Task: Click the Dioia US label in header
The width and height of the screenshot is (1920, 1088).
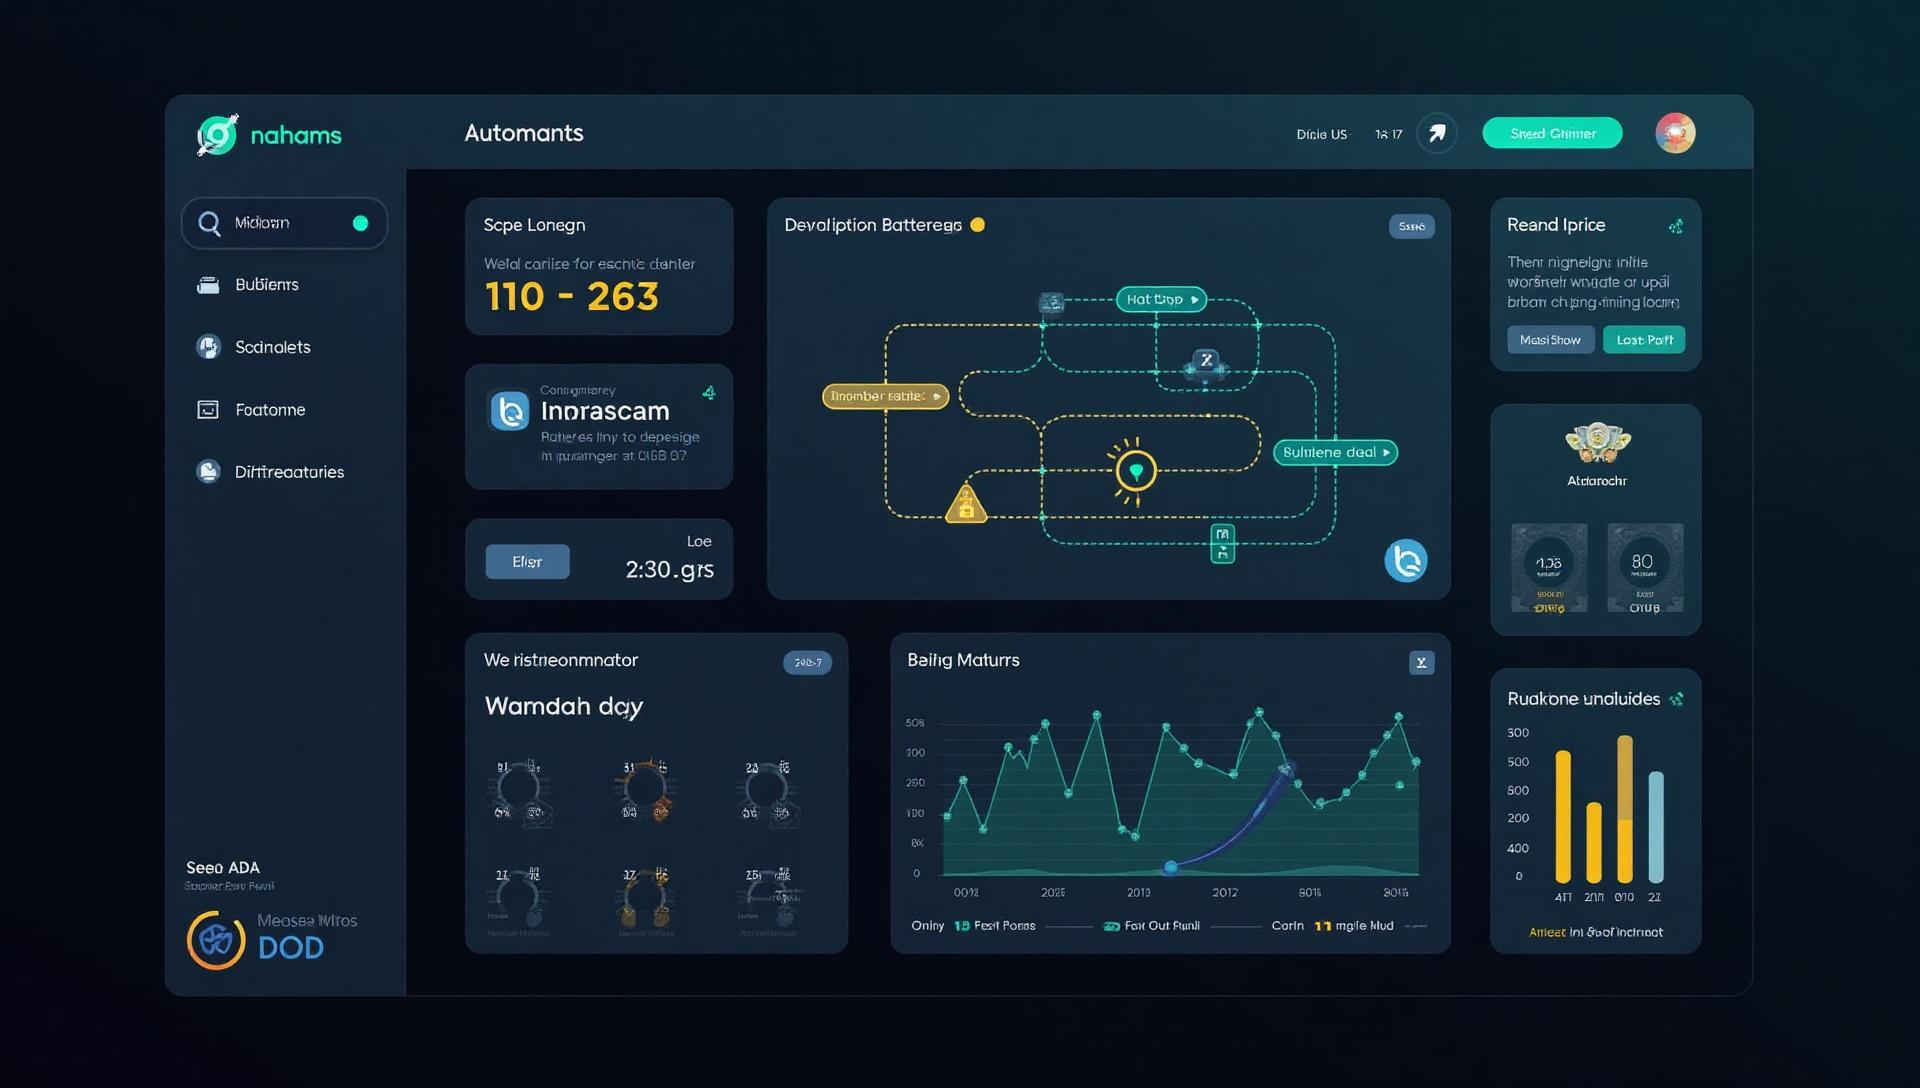Action: pos(1322,134)
